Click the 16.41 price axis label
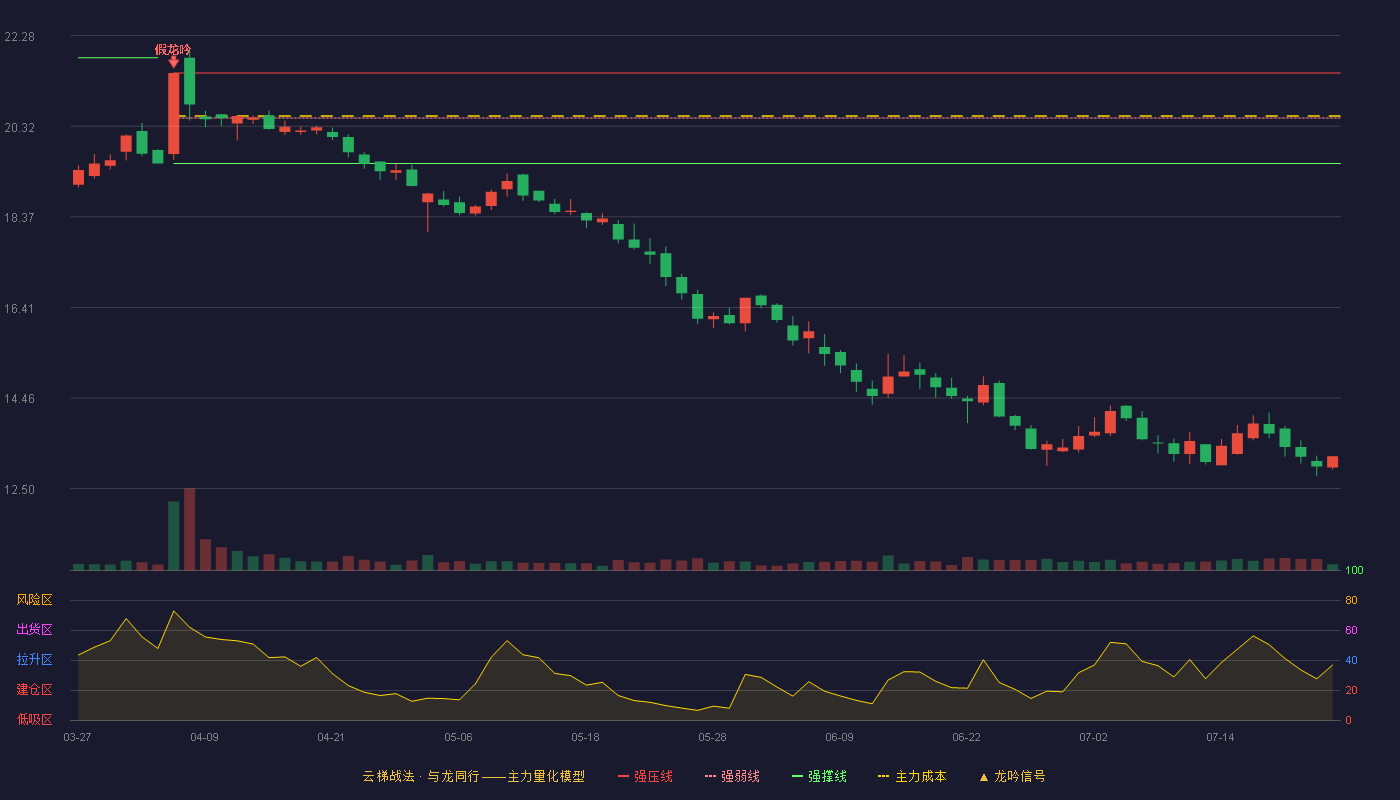 tap(20, 309)
